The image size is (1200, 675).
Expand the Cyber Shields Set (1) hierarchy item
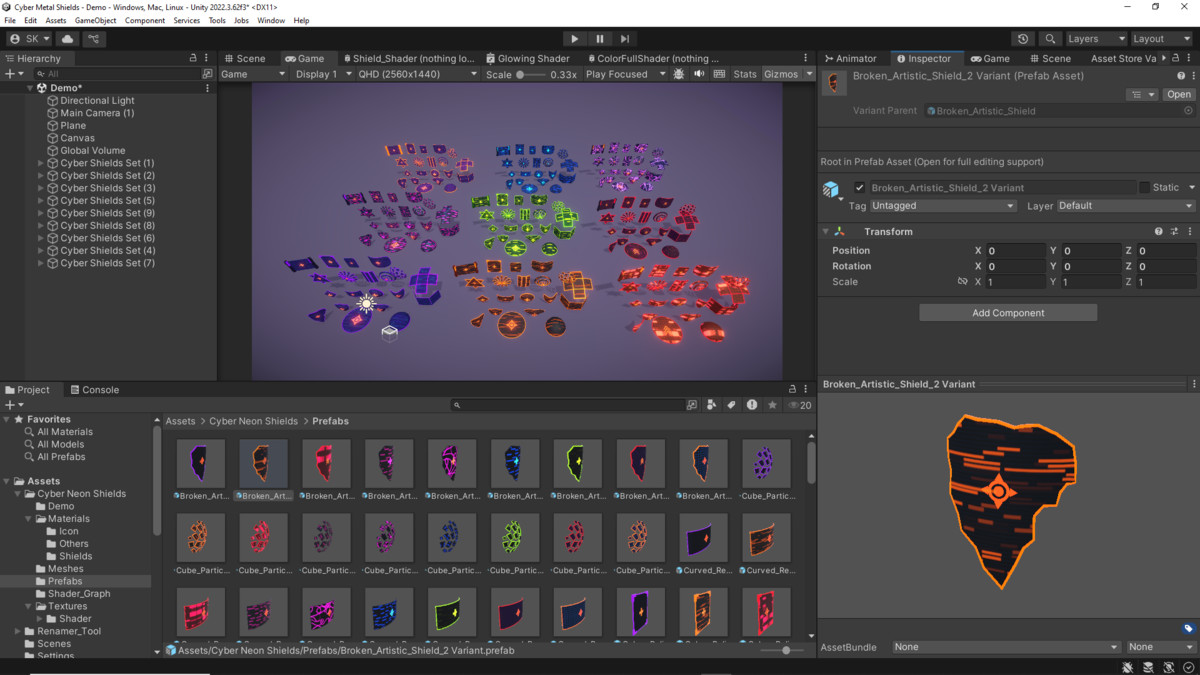41,162
